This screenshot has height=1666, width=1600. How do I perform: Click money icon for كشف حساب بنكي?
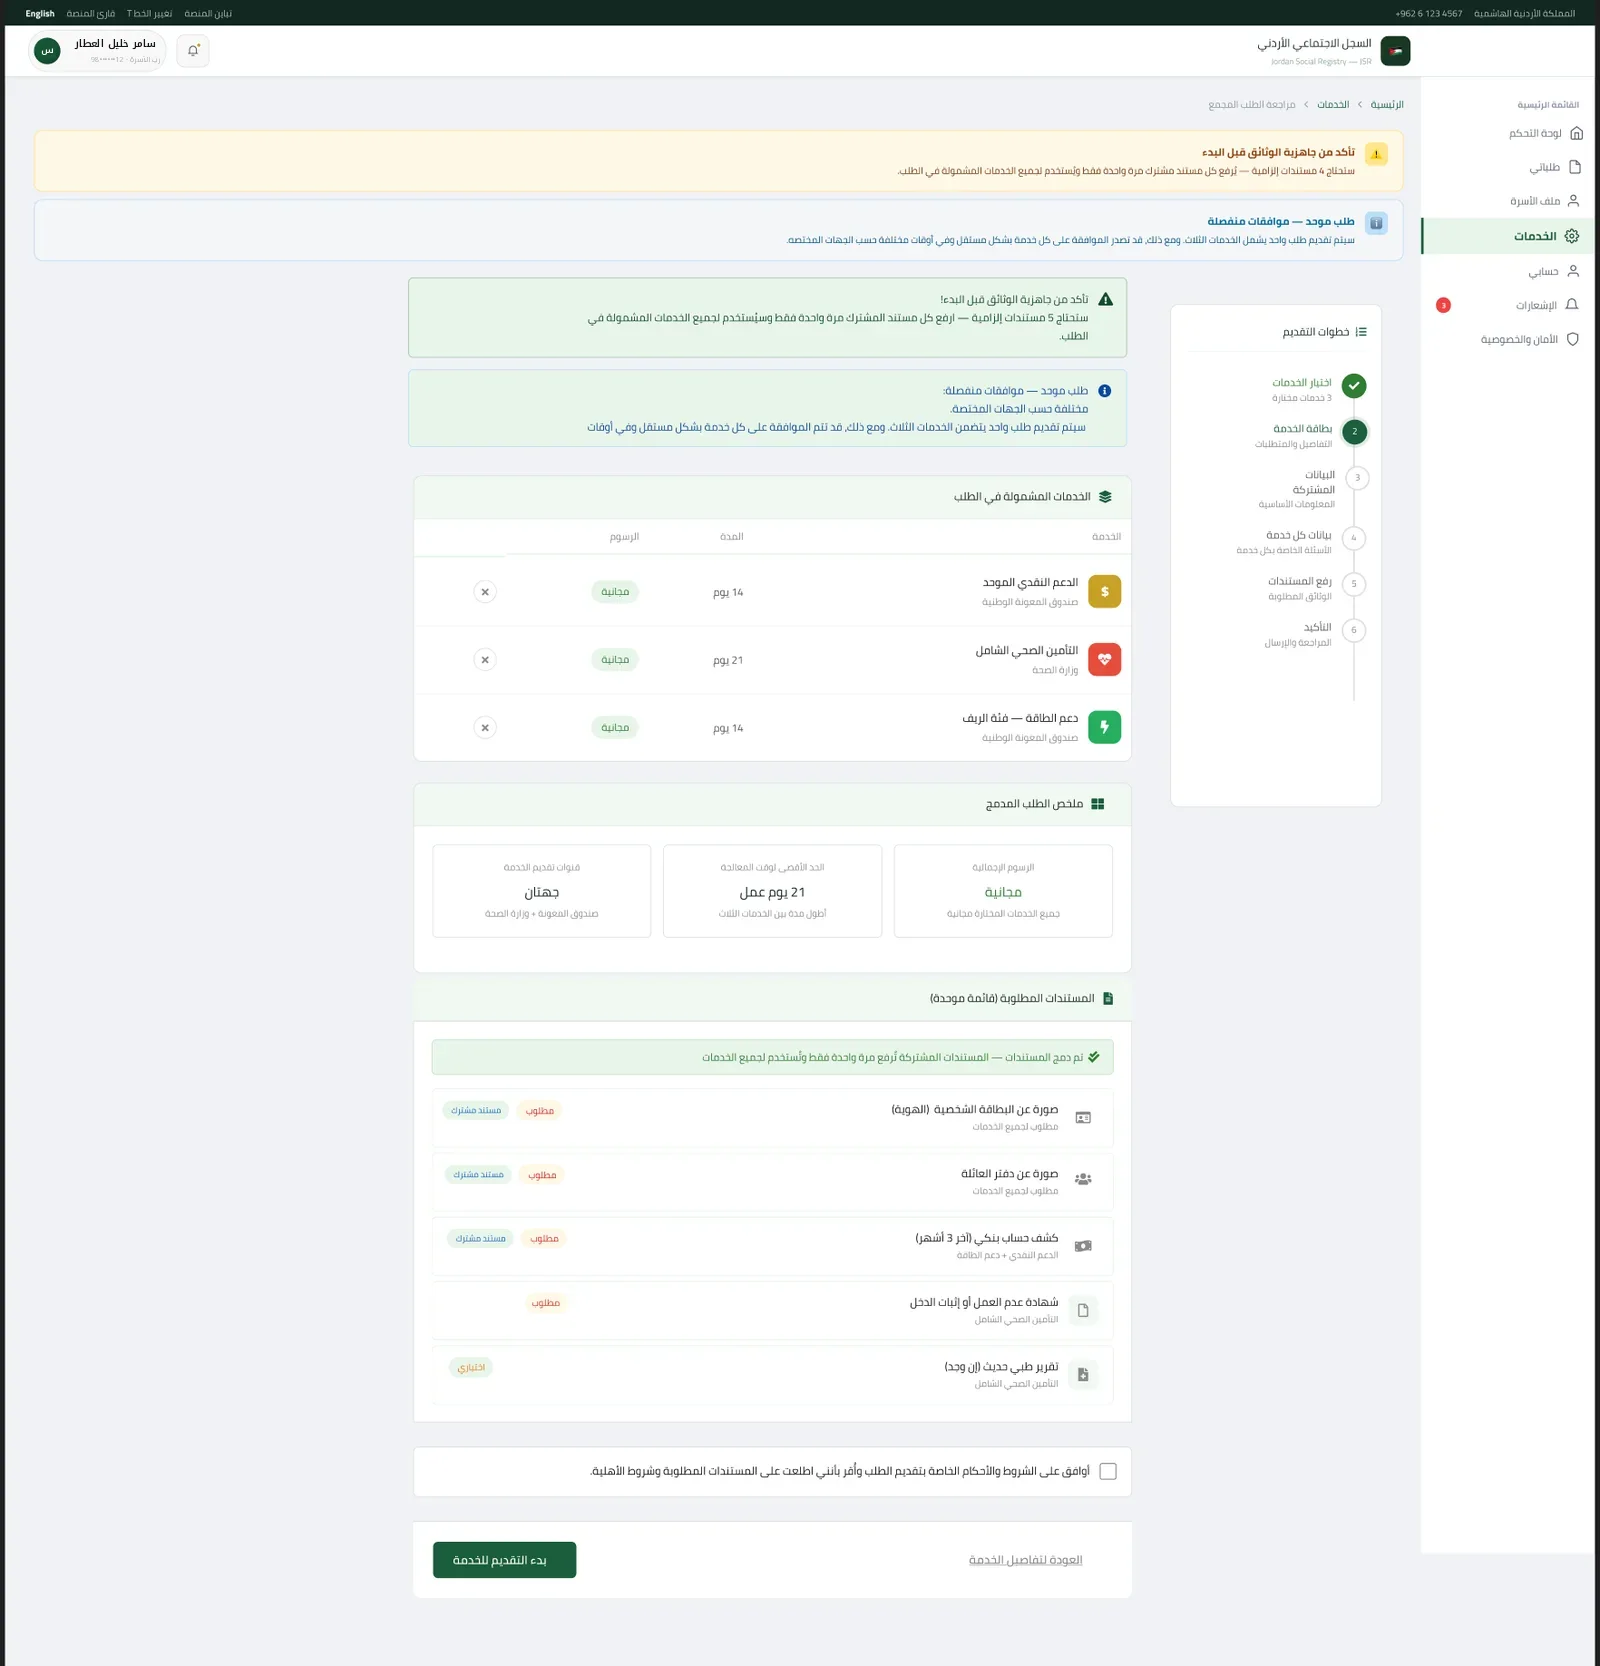[x=1083, y=1246]
